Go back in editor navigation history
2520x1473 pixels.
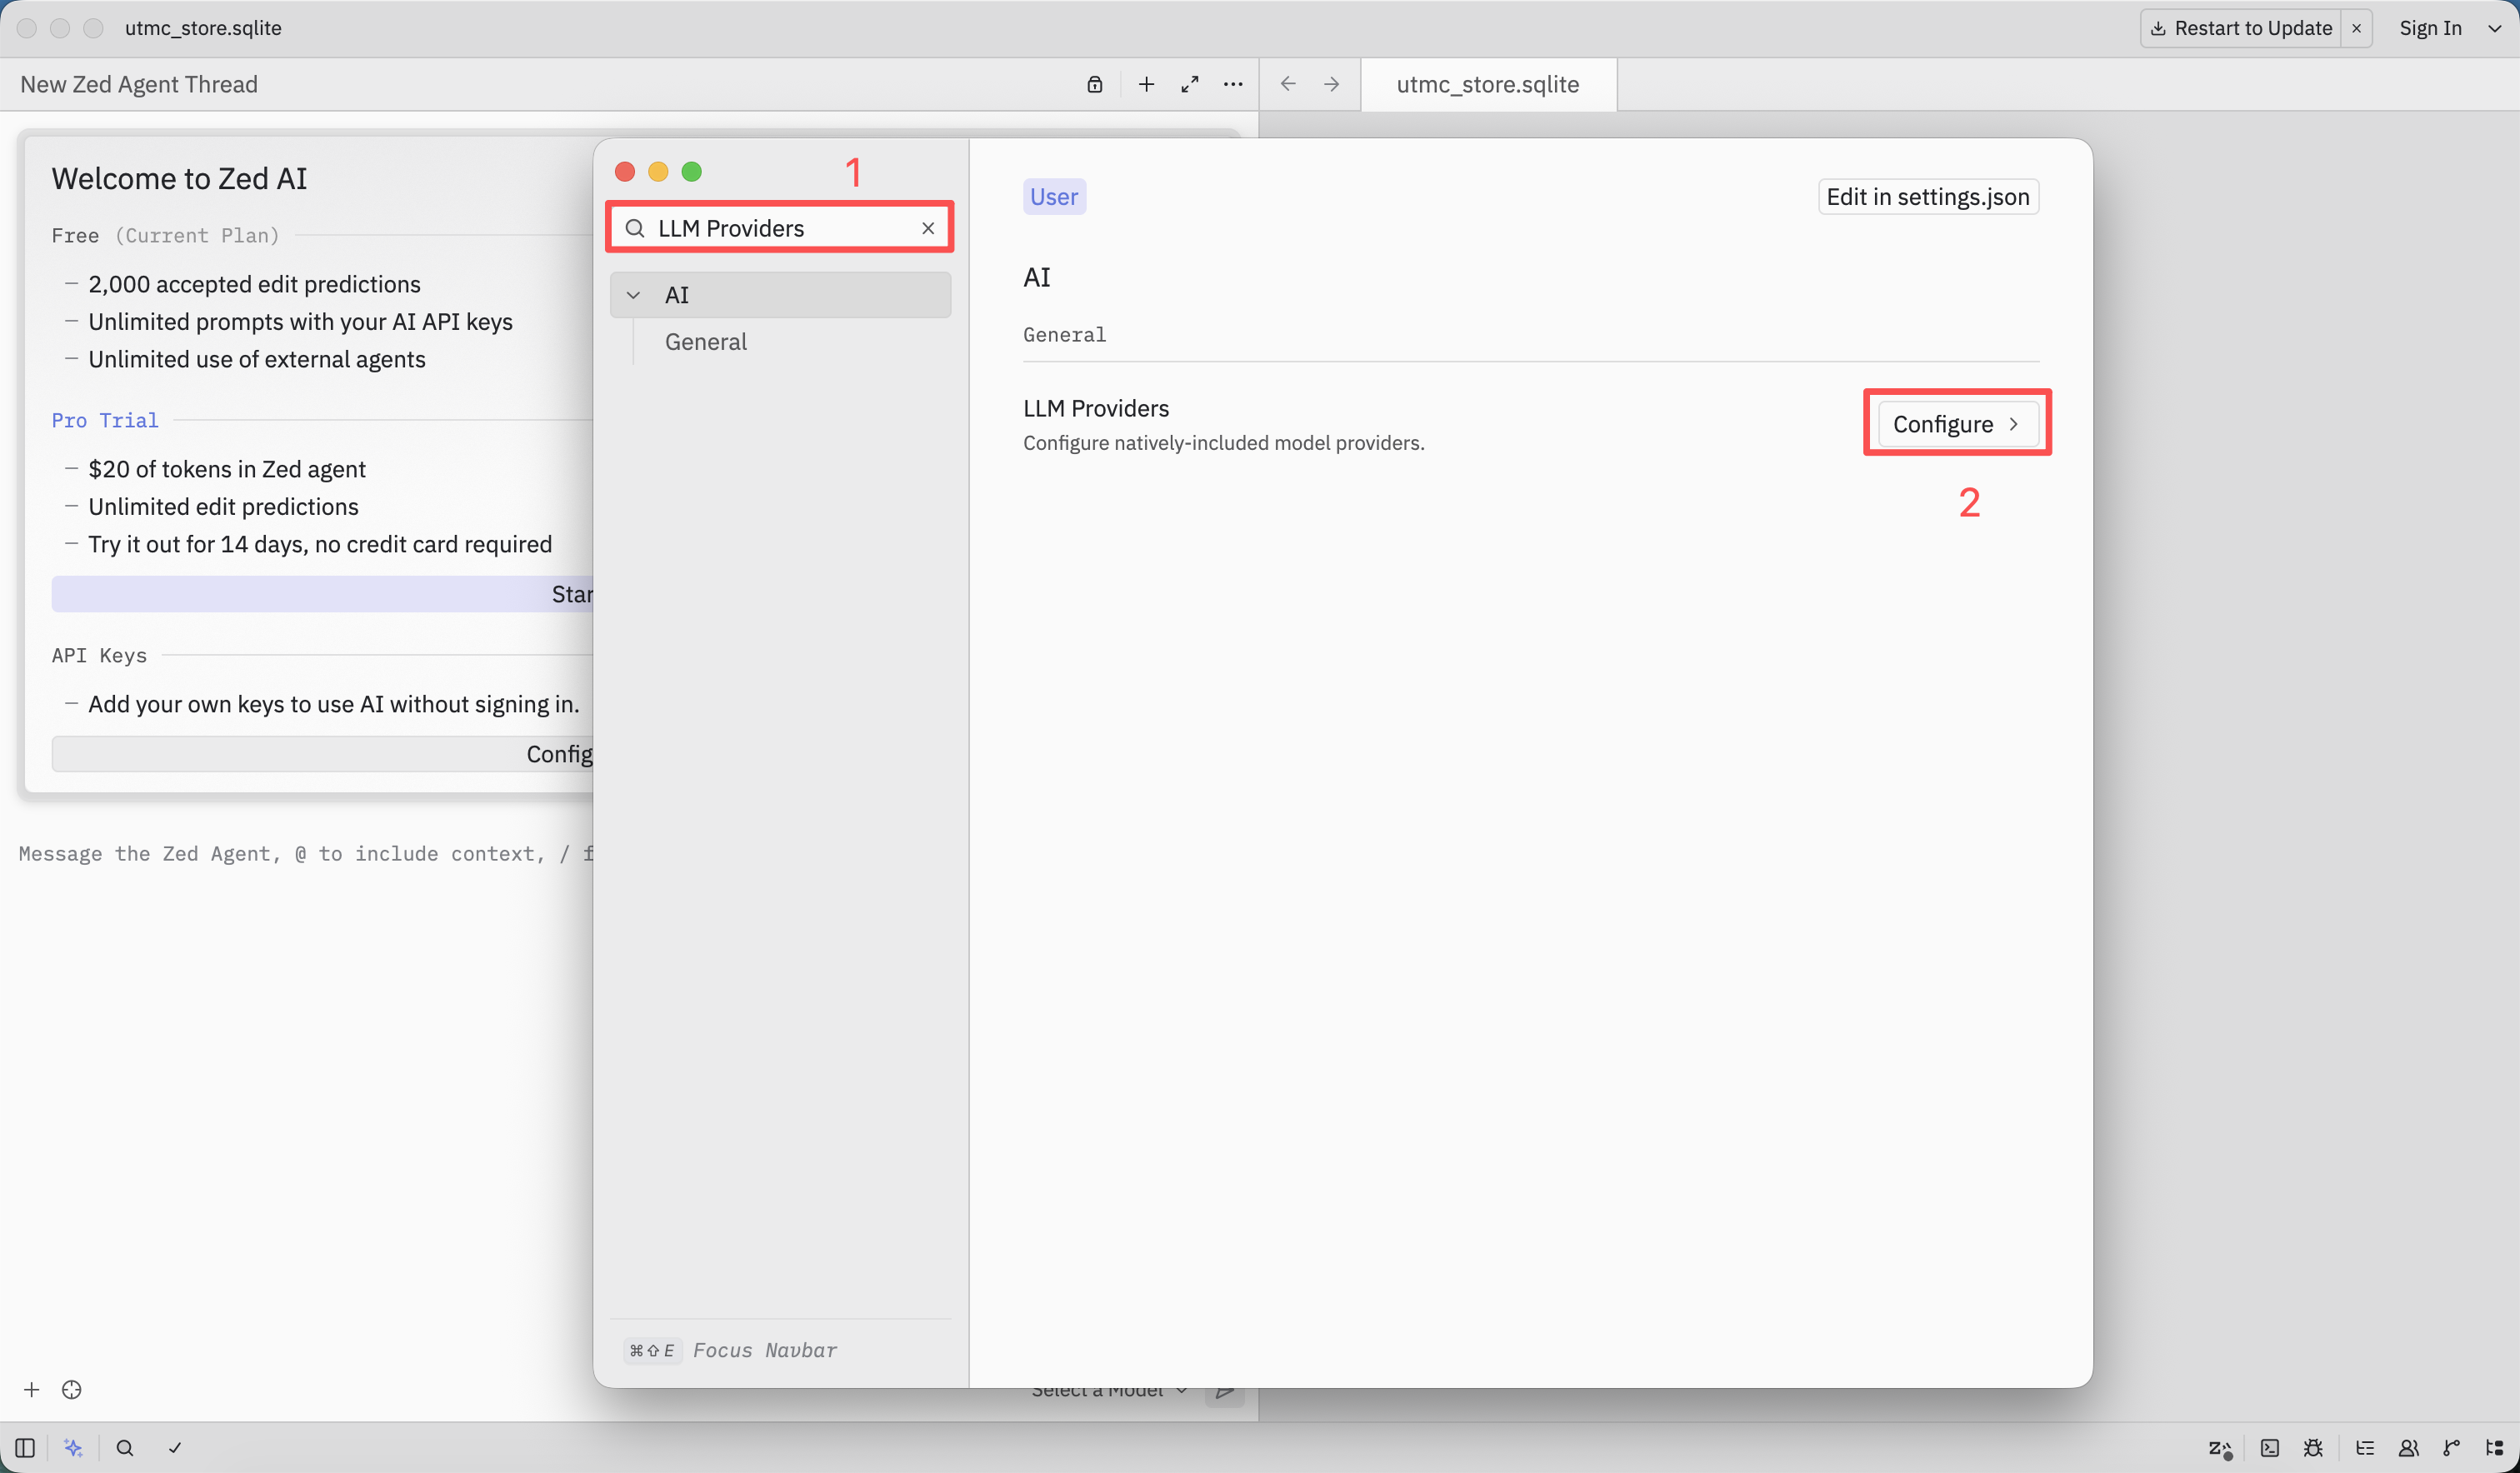click(1288, 84)
